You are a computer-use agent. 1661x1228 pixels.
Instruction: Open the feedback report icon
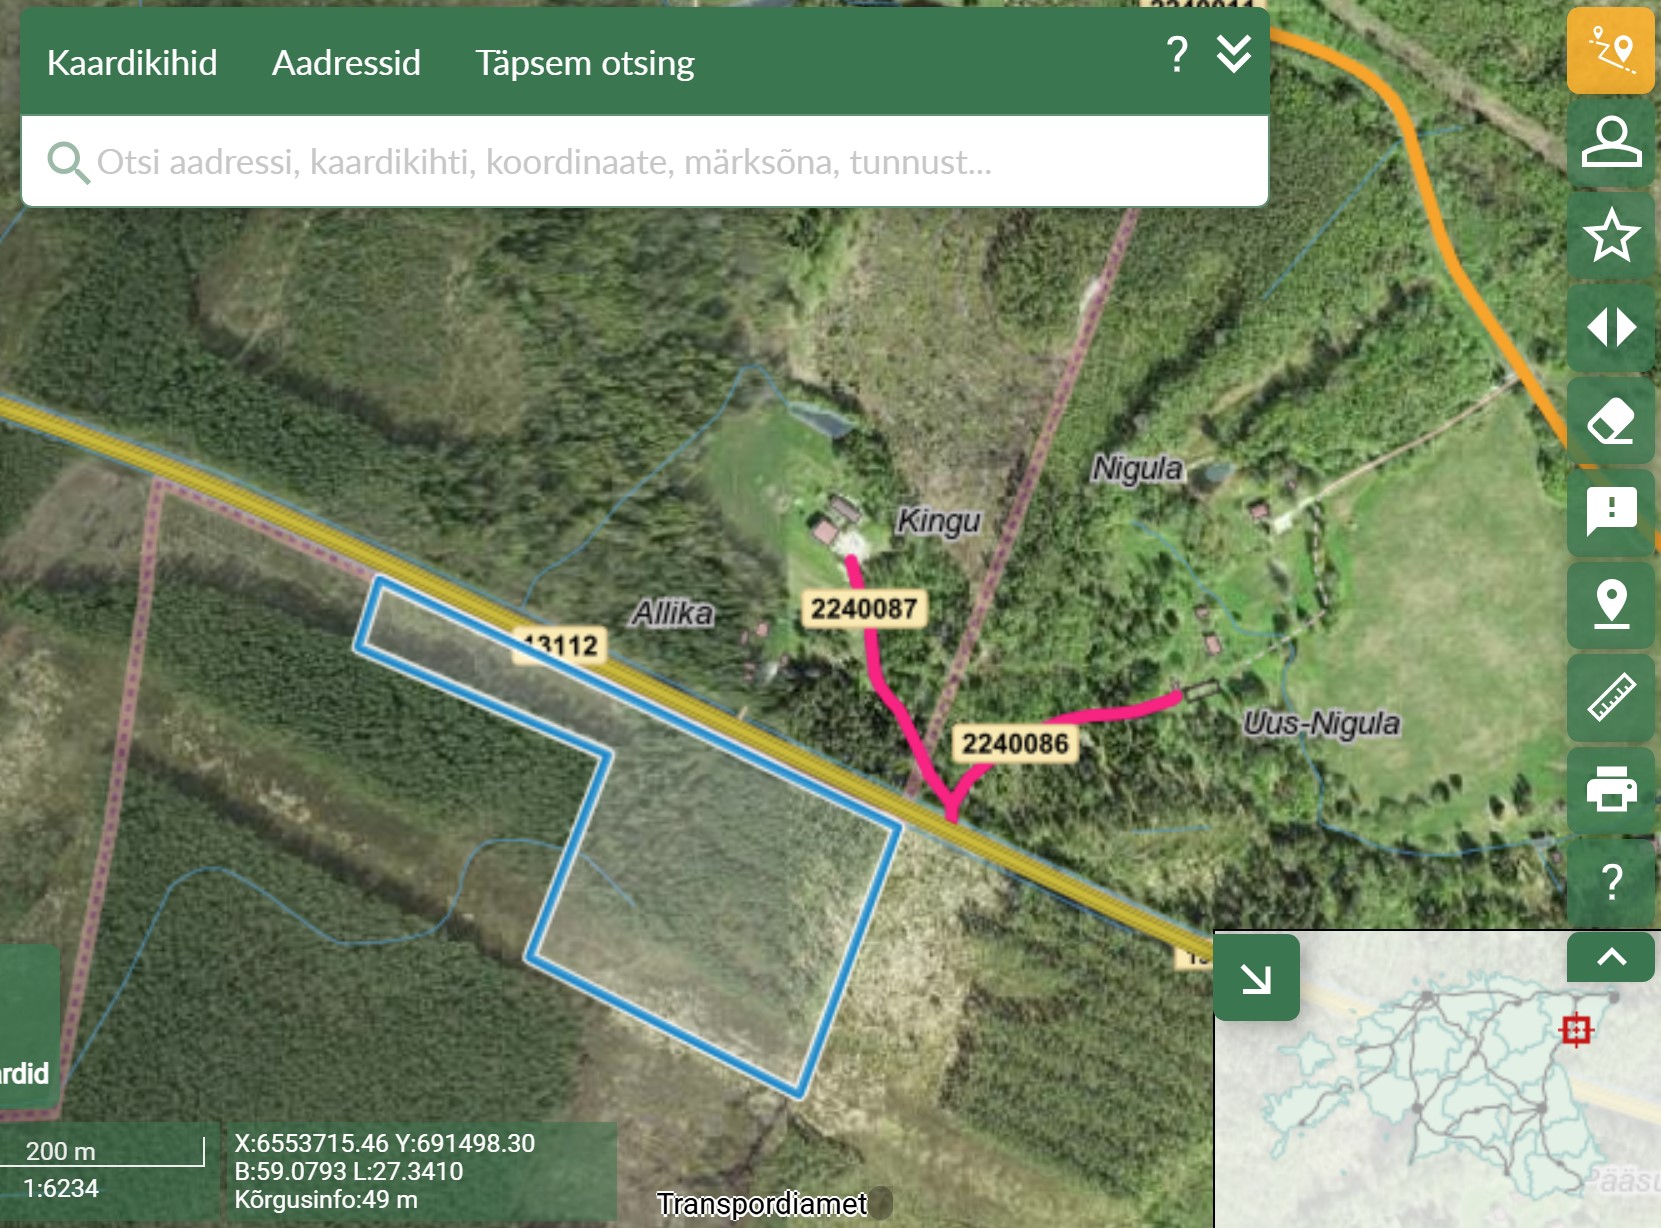(x=1610, y=512)
